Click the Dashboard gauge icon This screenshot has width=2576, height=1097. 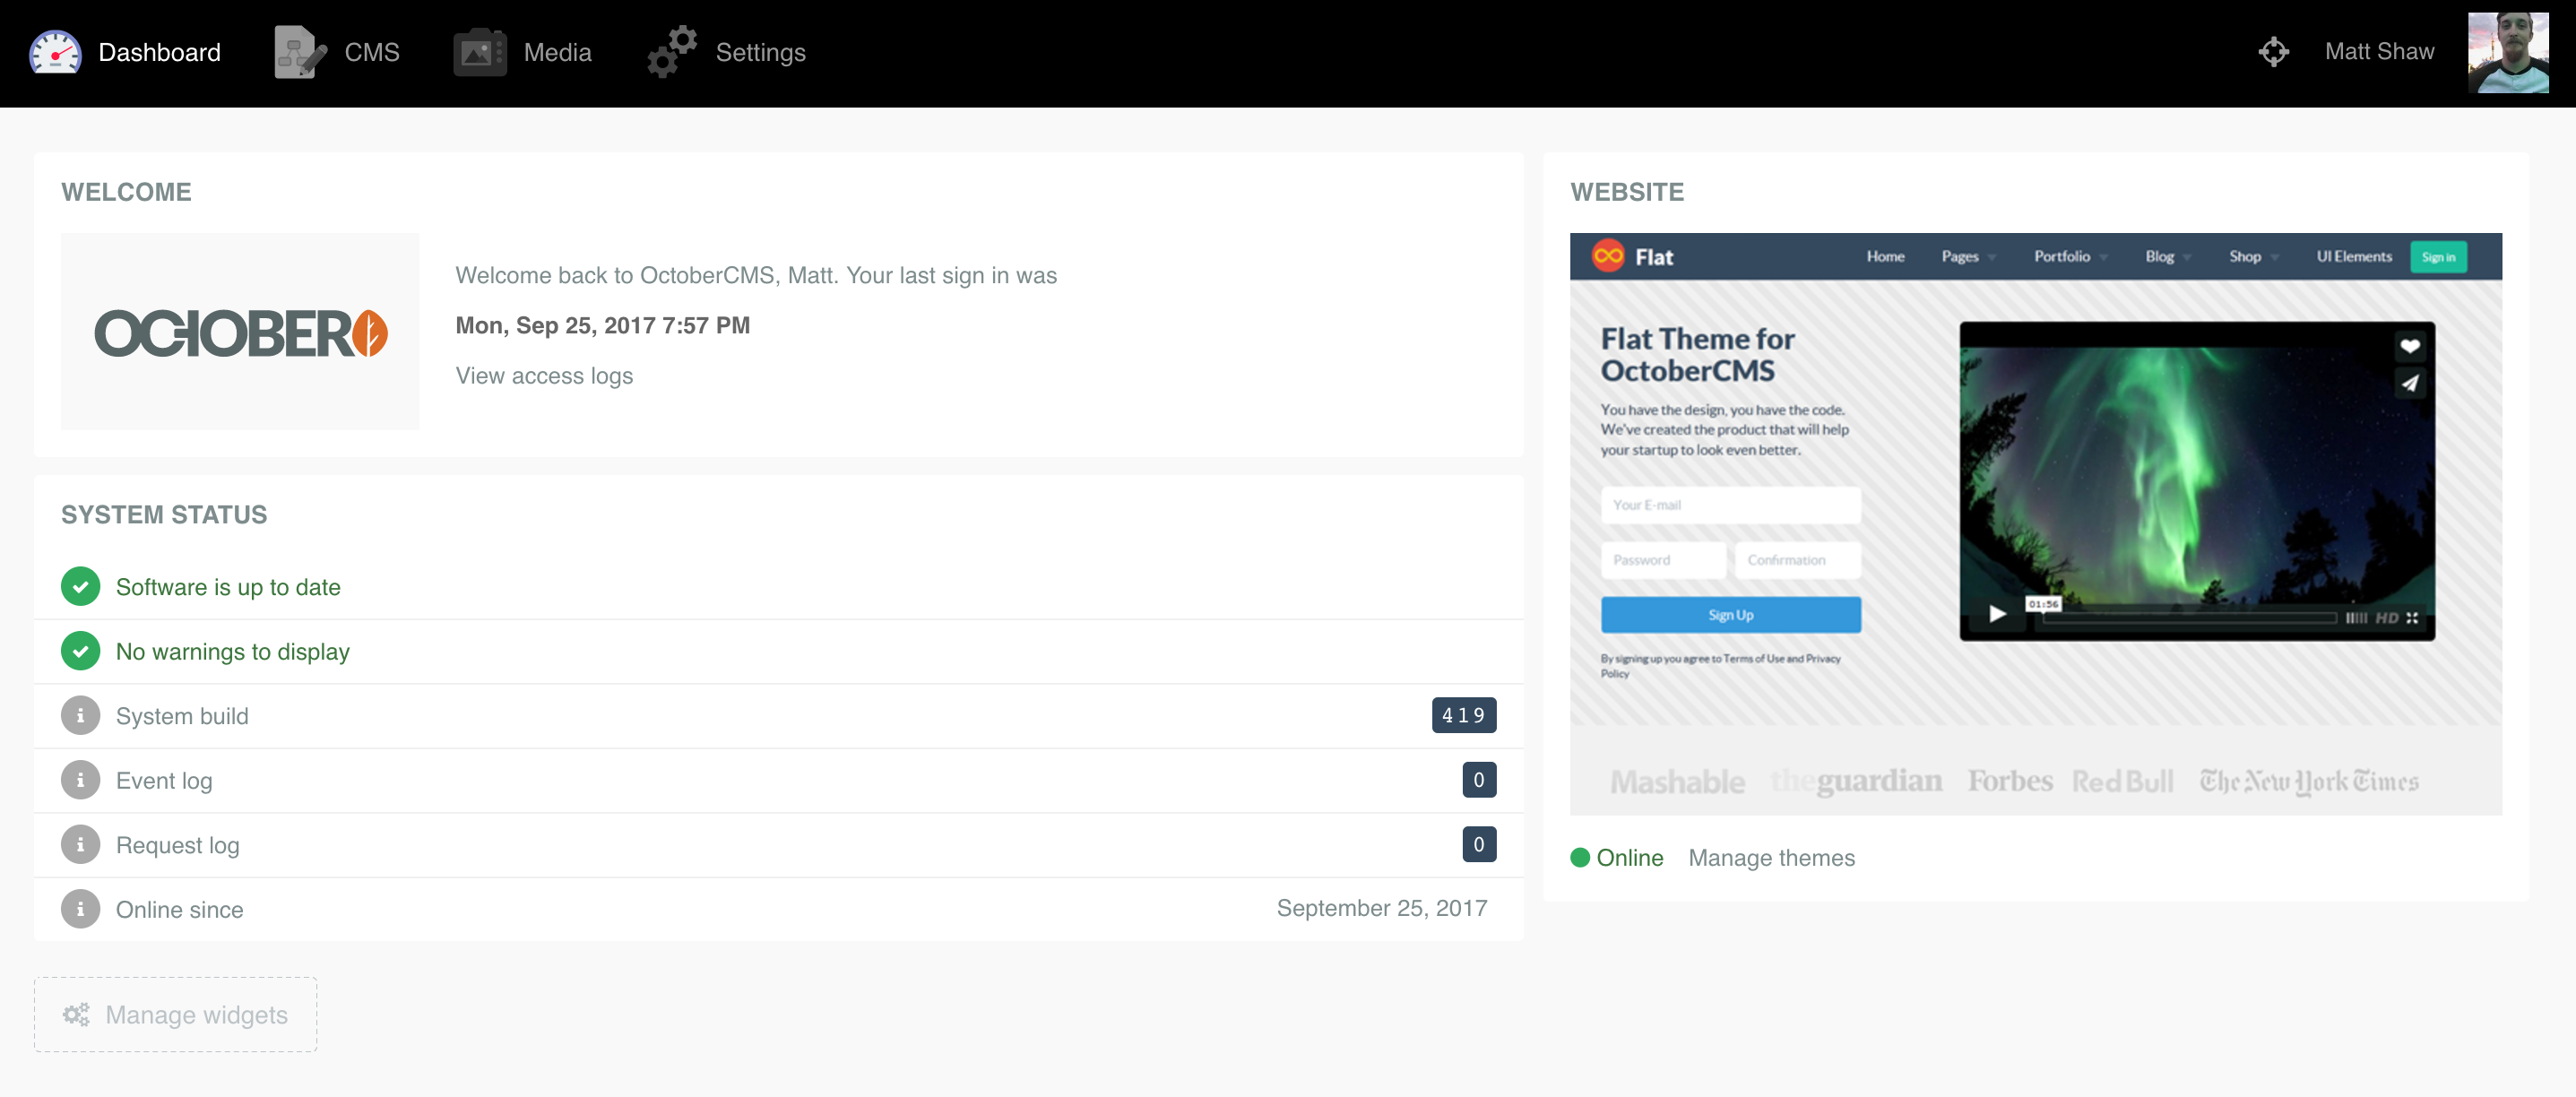(x=55, y=52)
